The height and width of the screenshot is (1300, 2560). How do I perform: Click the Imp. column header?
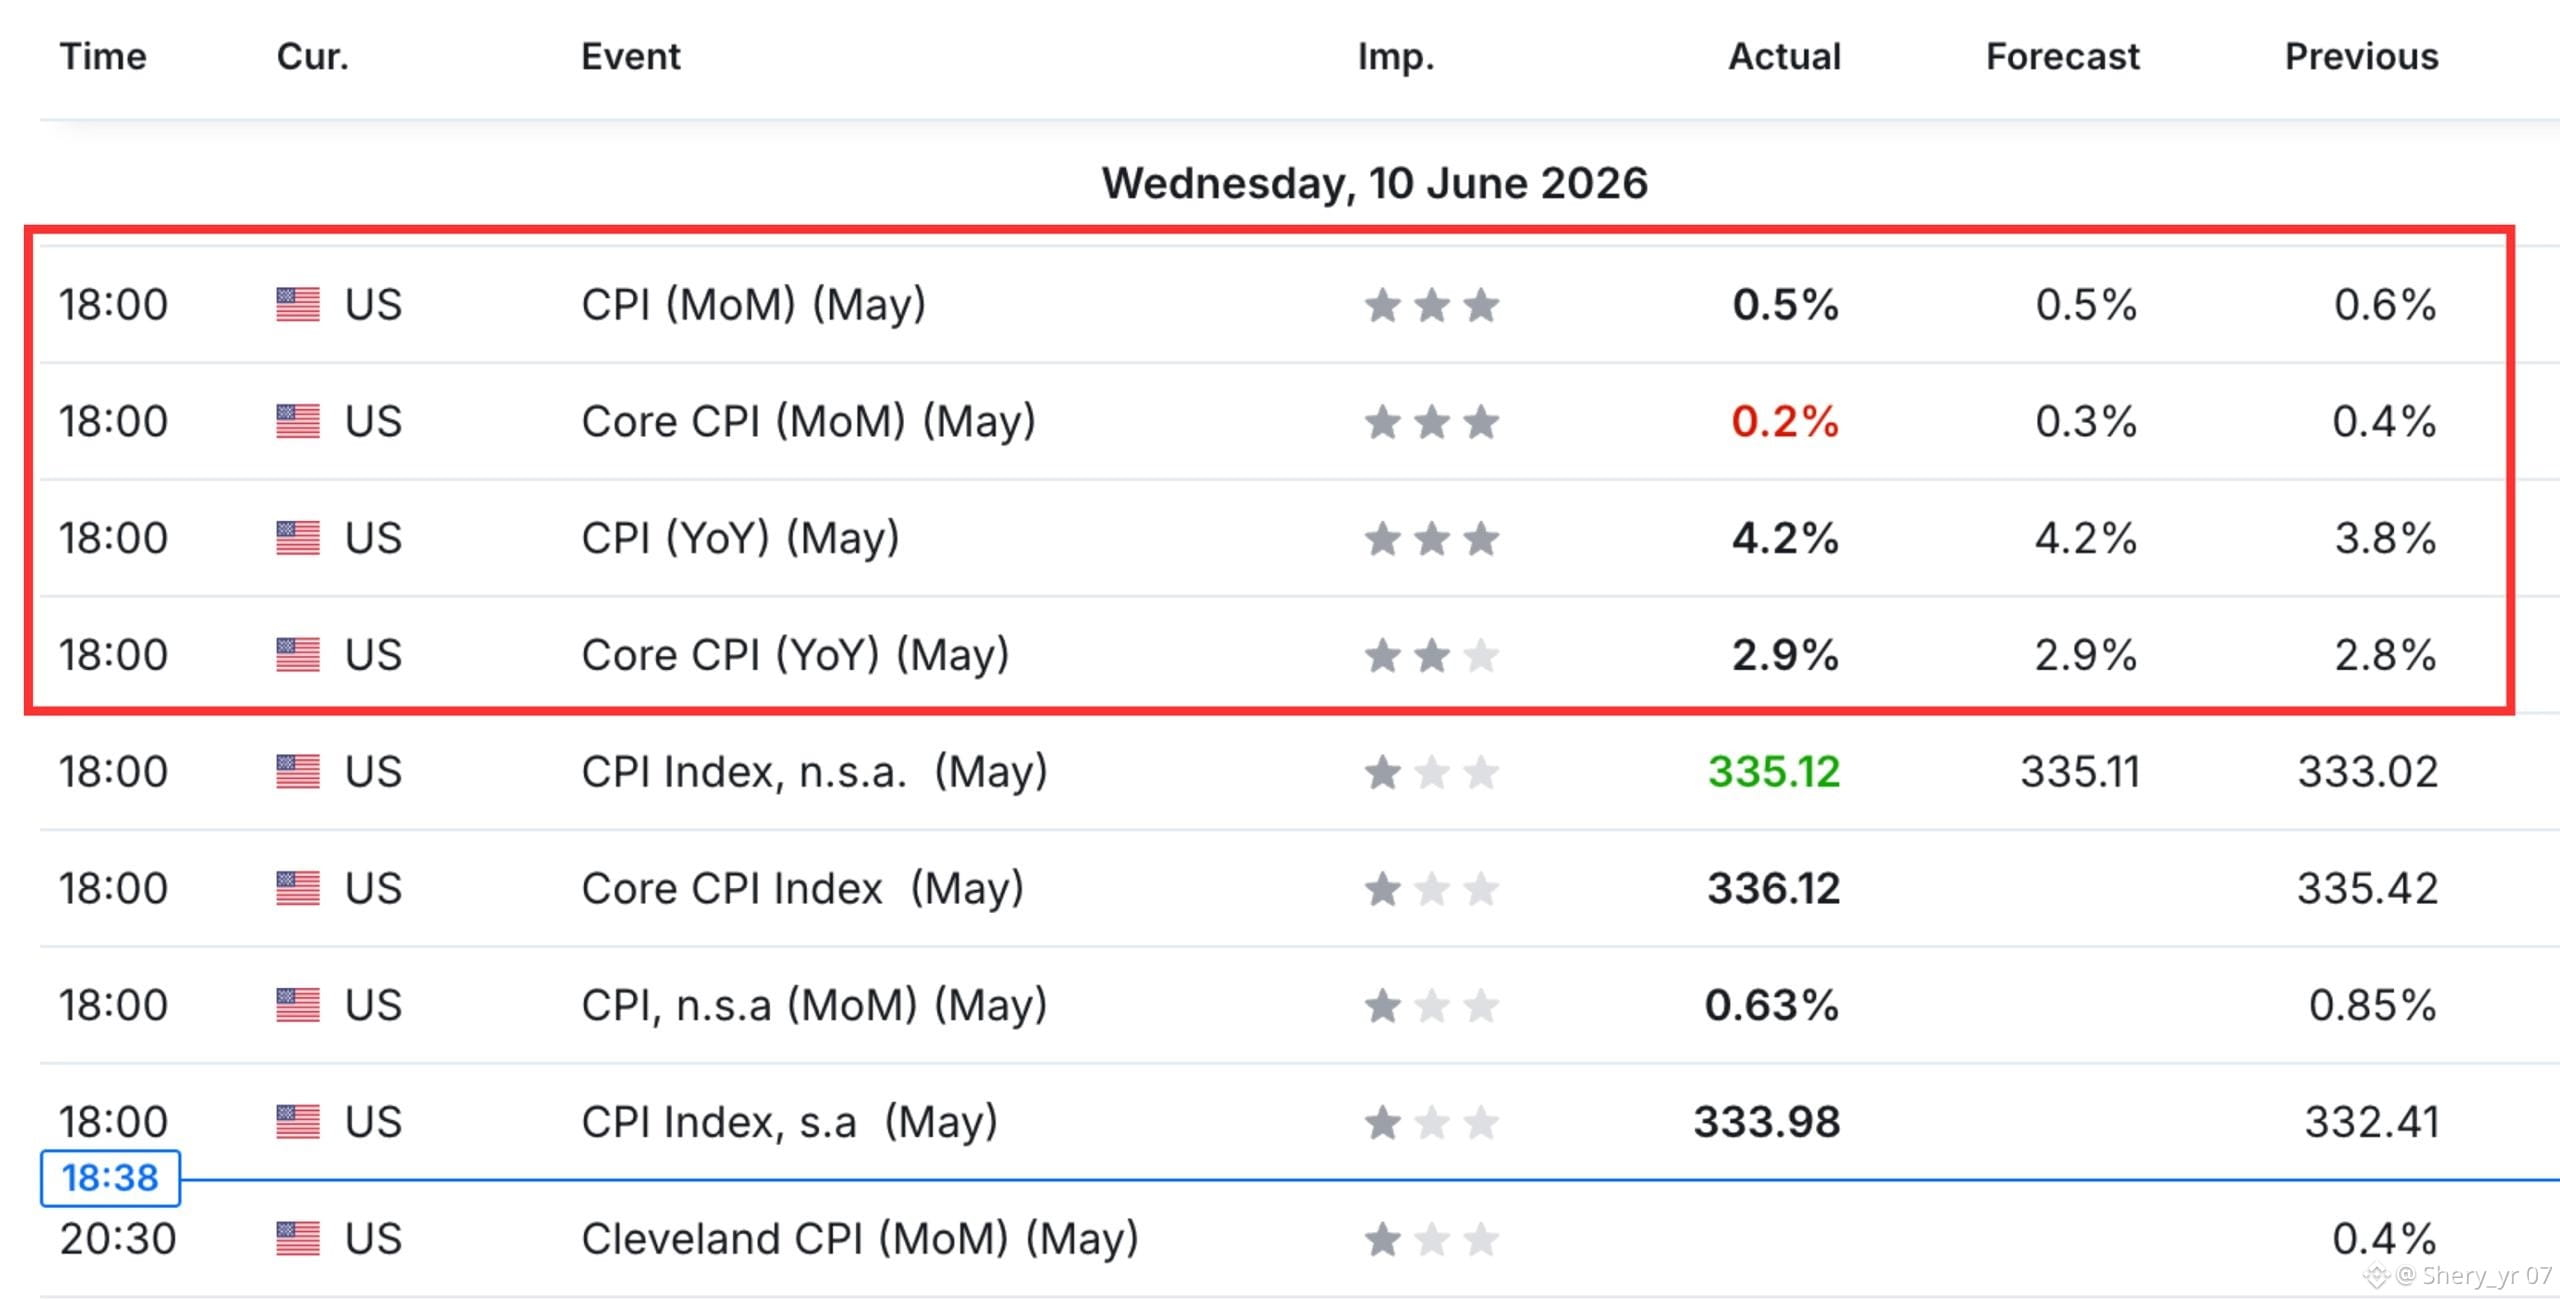(x=1396, y=57)
